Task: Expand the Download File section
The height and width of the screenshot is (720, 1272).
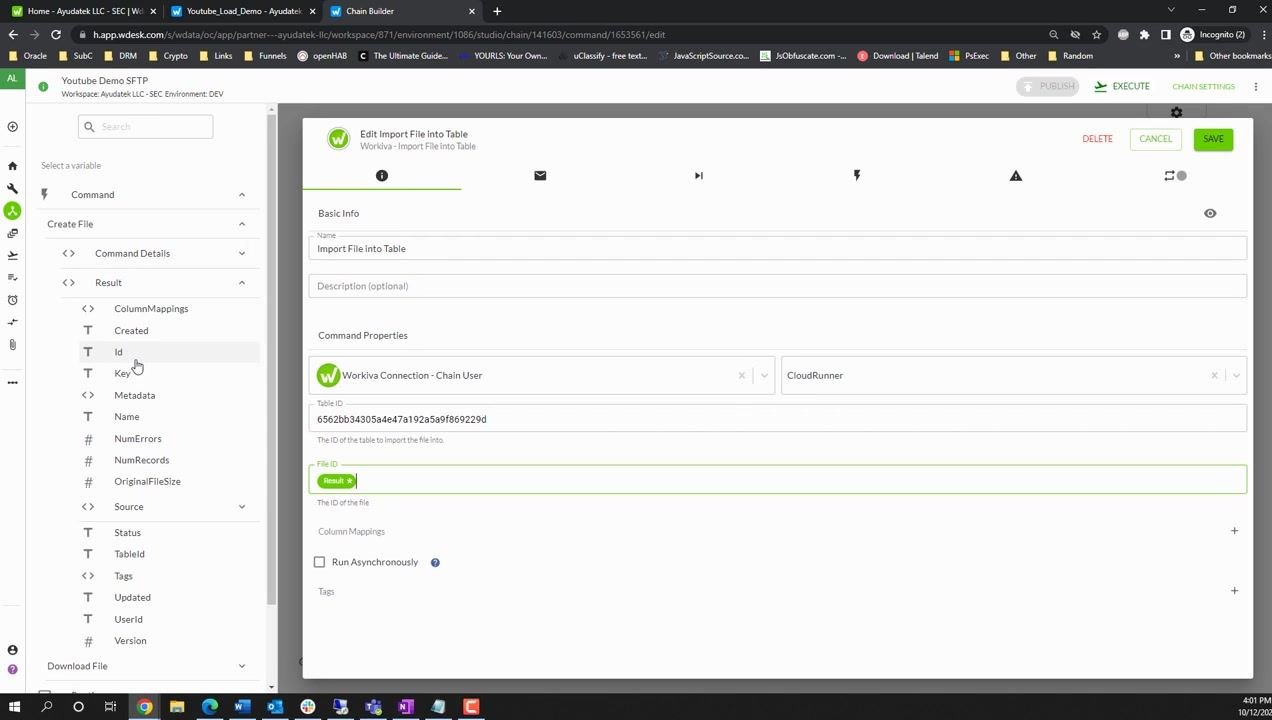Action: pyautogui.click(x=242, y=666)
